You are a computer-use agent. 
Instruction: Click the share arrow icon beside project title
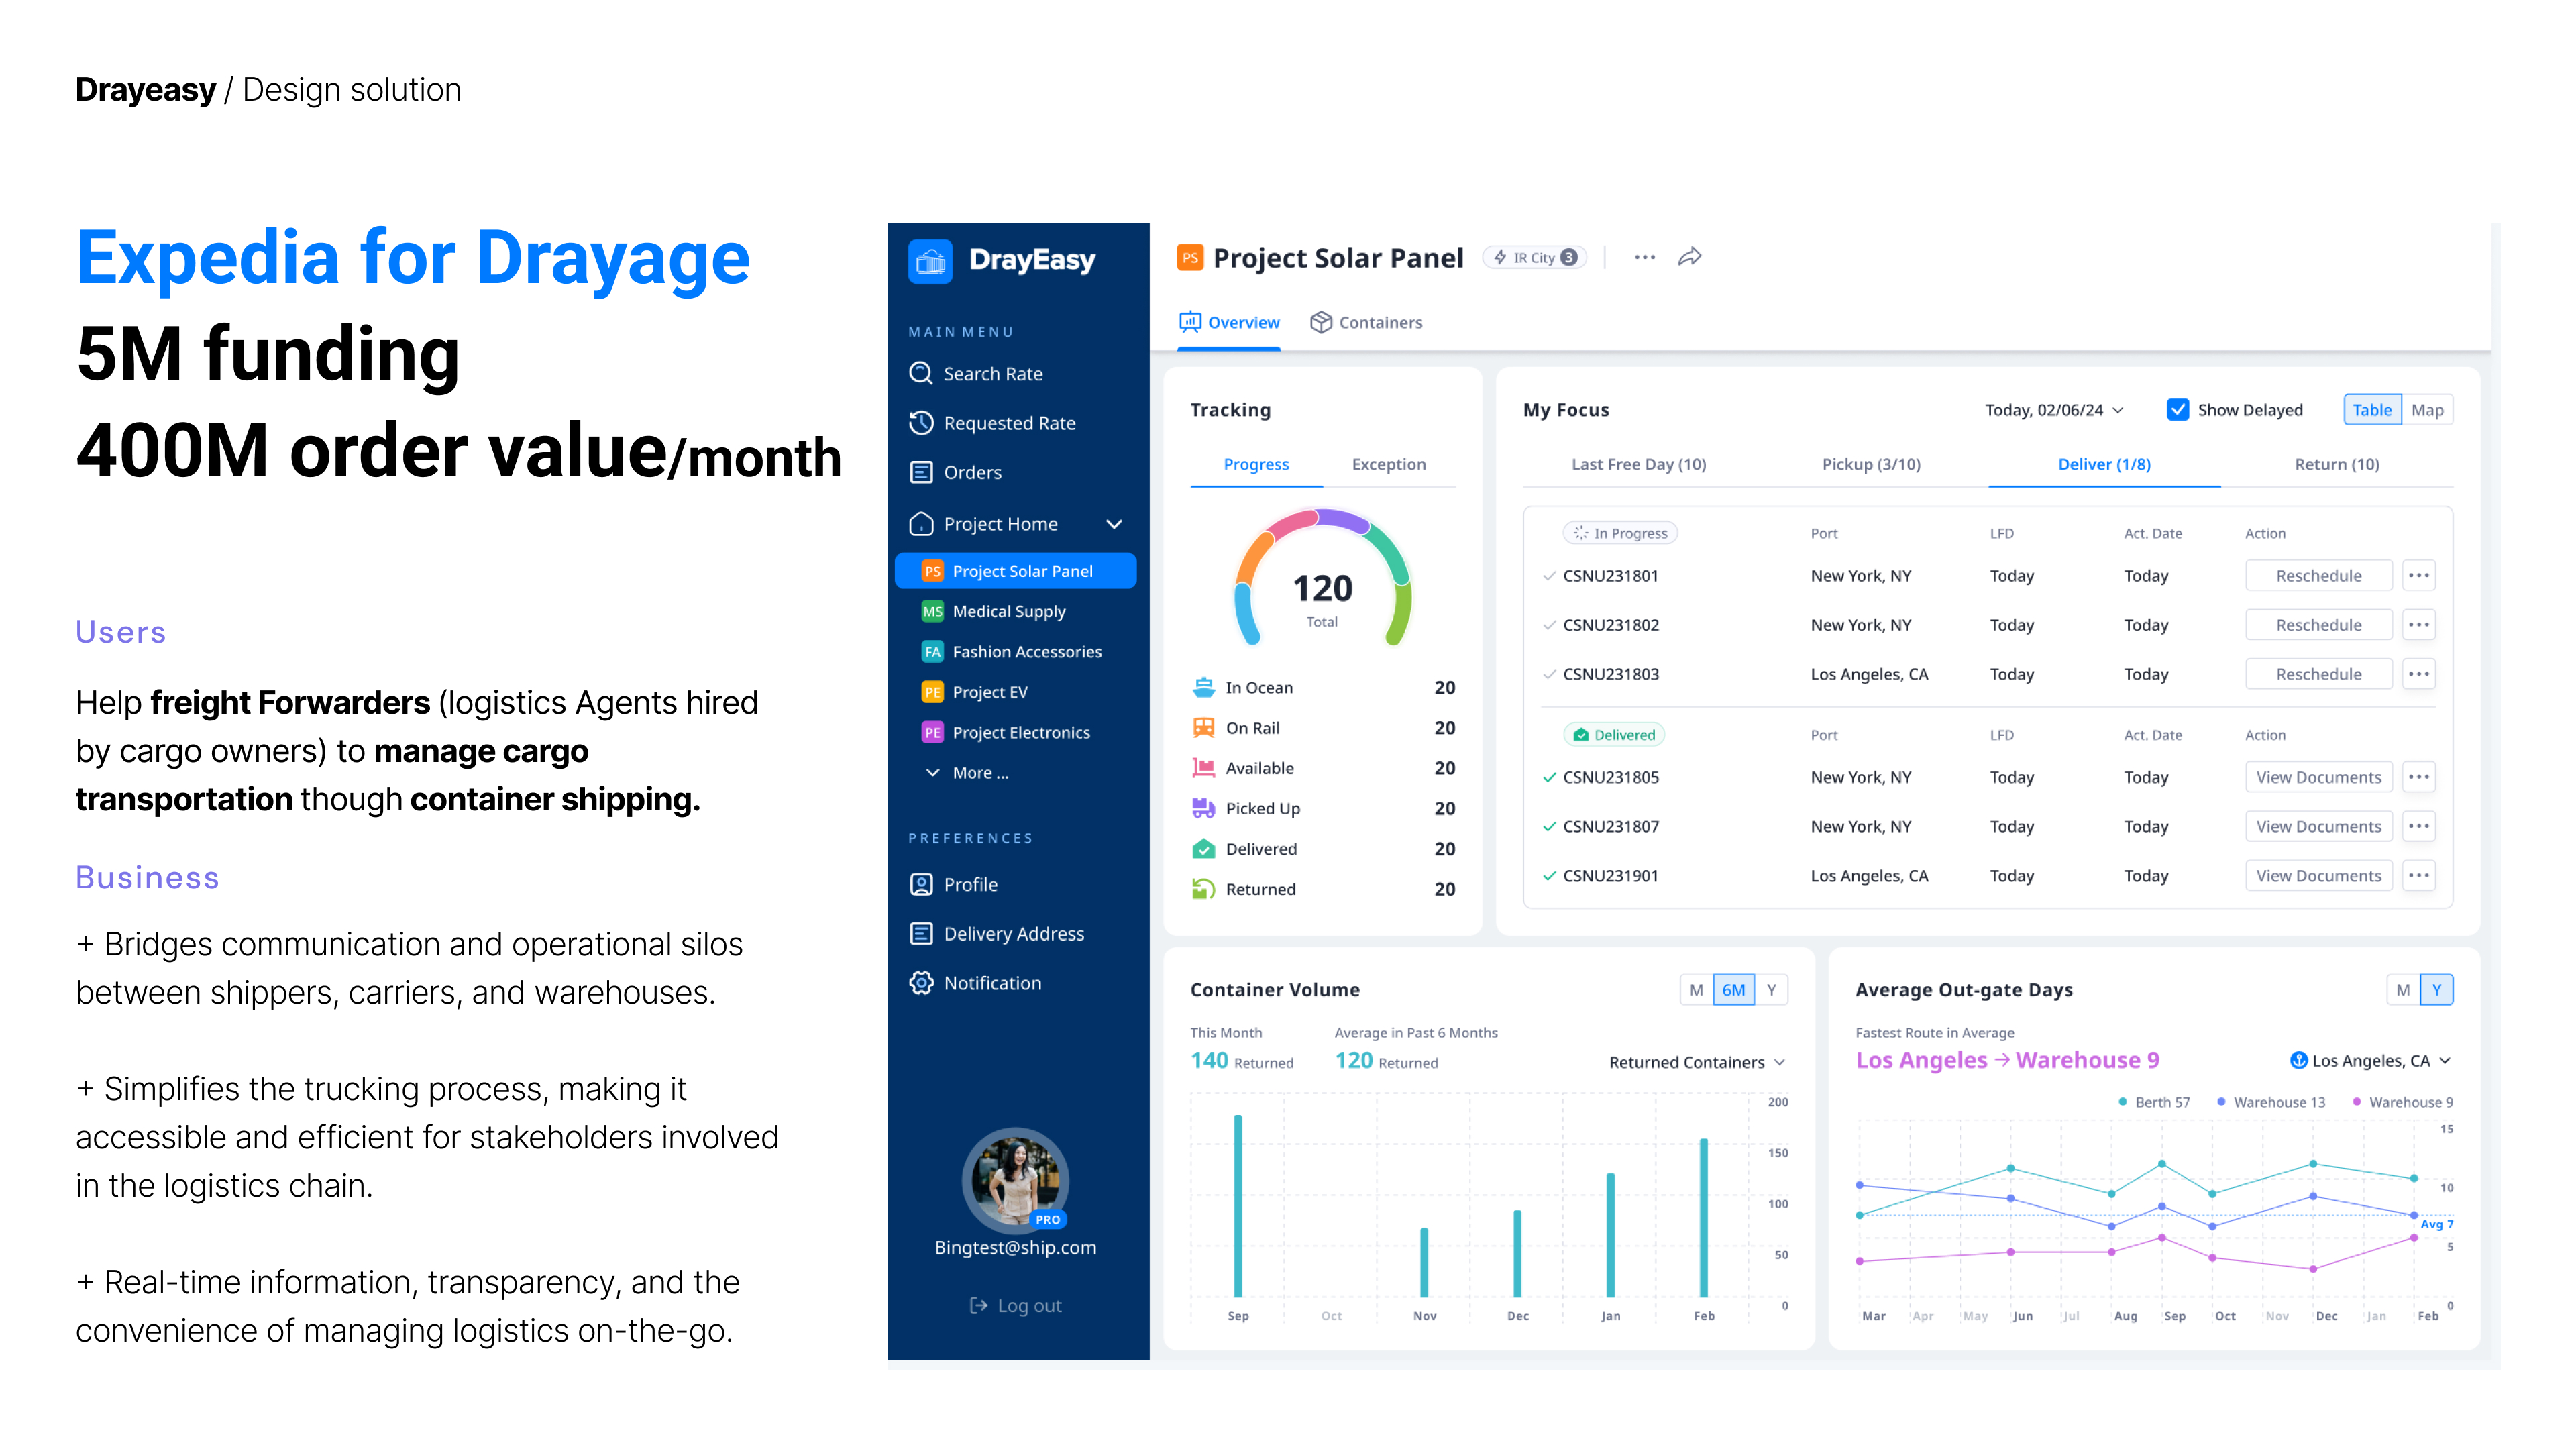[1689, 257]
